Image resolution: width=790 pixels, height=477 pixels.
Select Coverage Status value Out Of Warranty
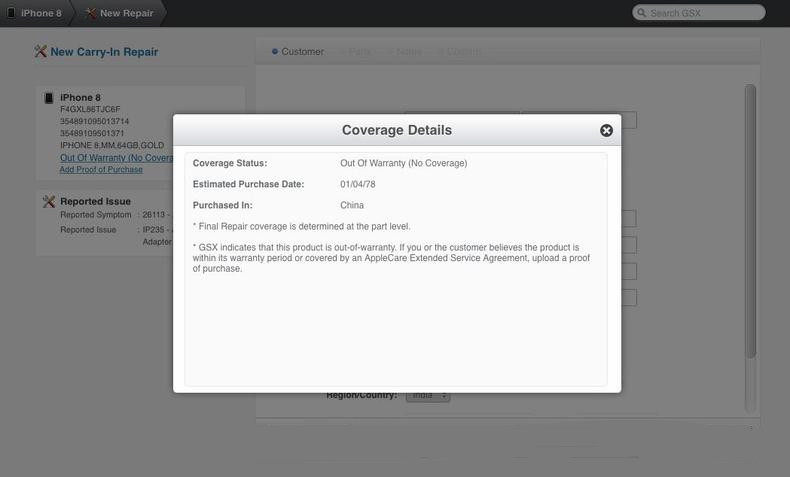click(x=404, y=163)
